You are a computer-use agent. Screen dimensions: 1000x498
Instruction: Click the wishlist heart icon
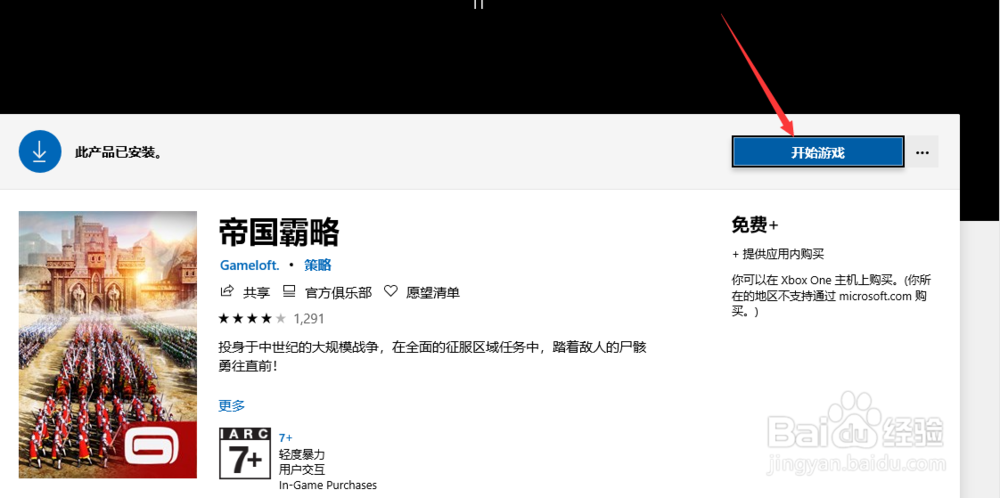coord(390,292)
